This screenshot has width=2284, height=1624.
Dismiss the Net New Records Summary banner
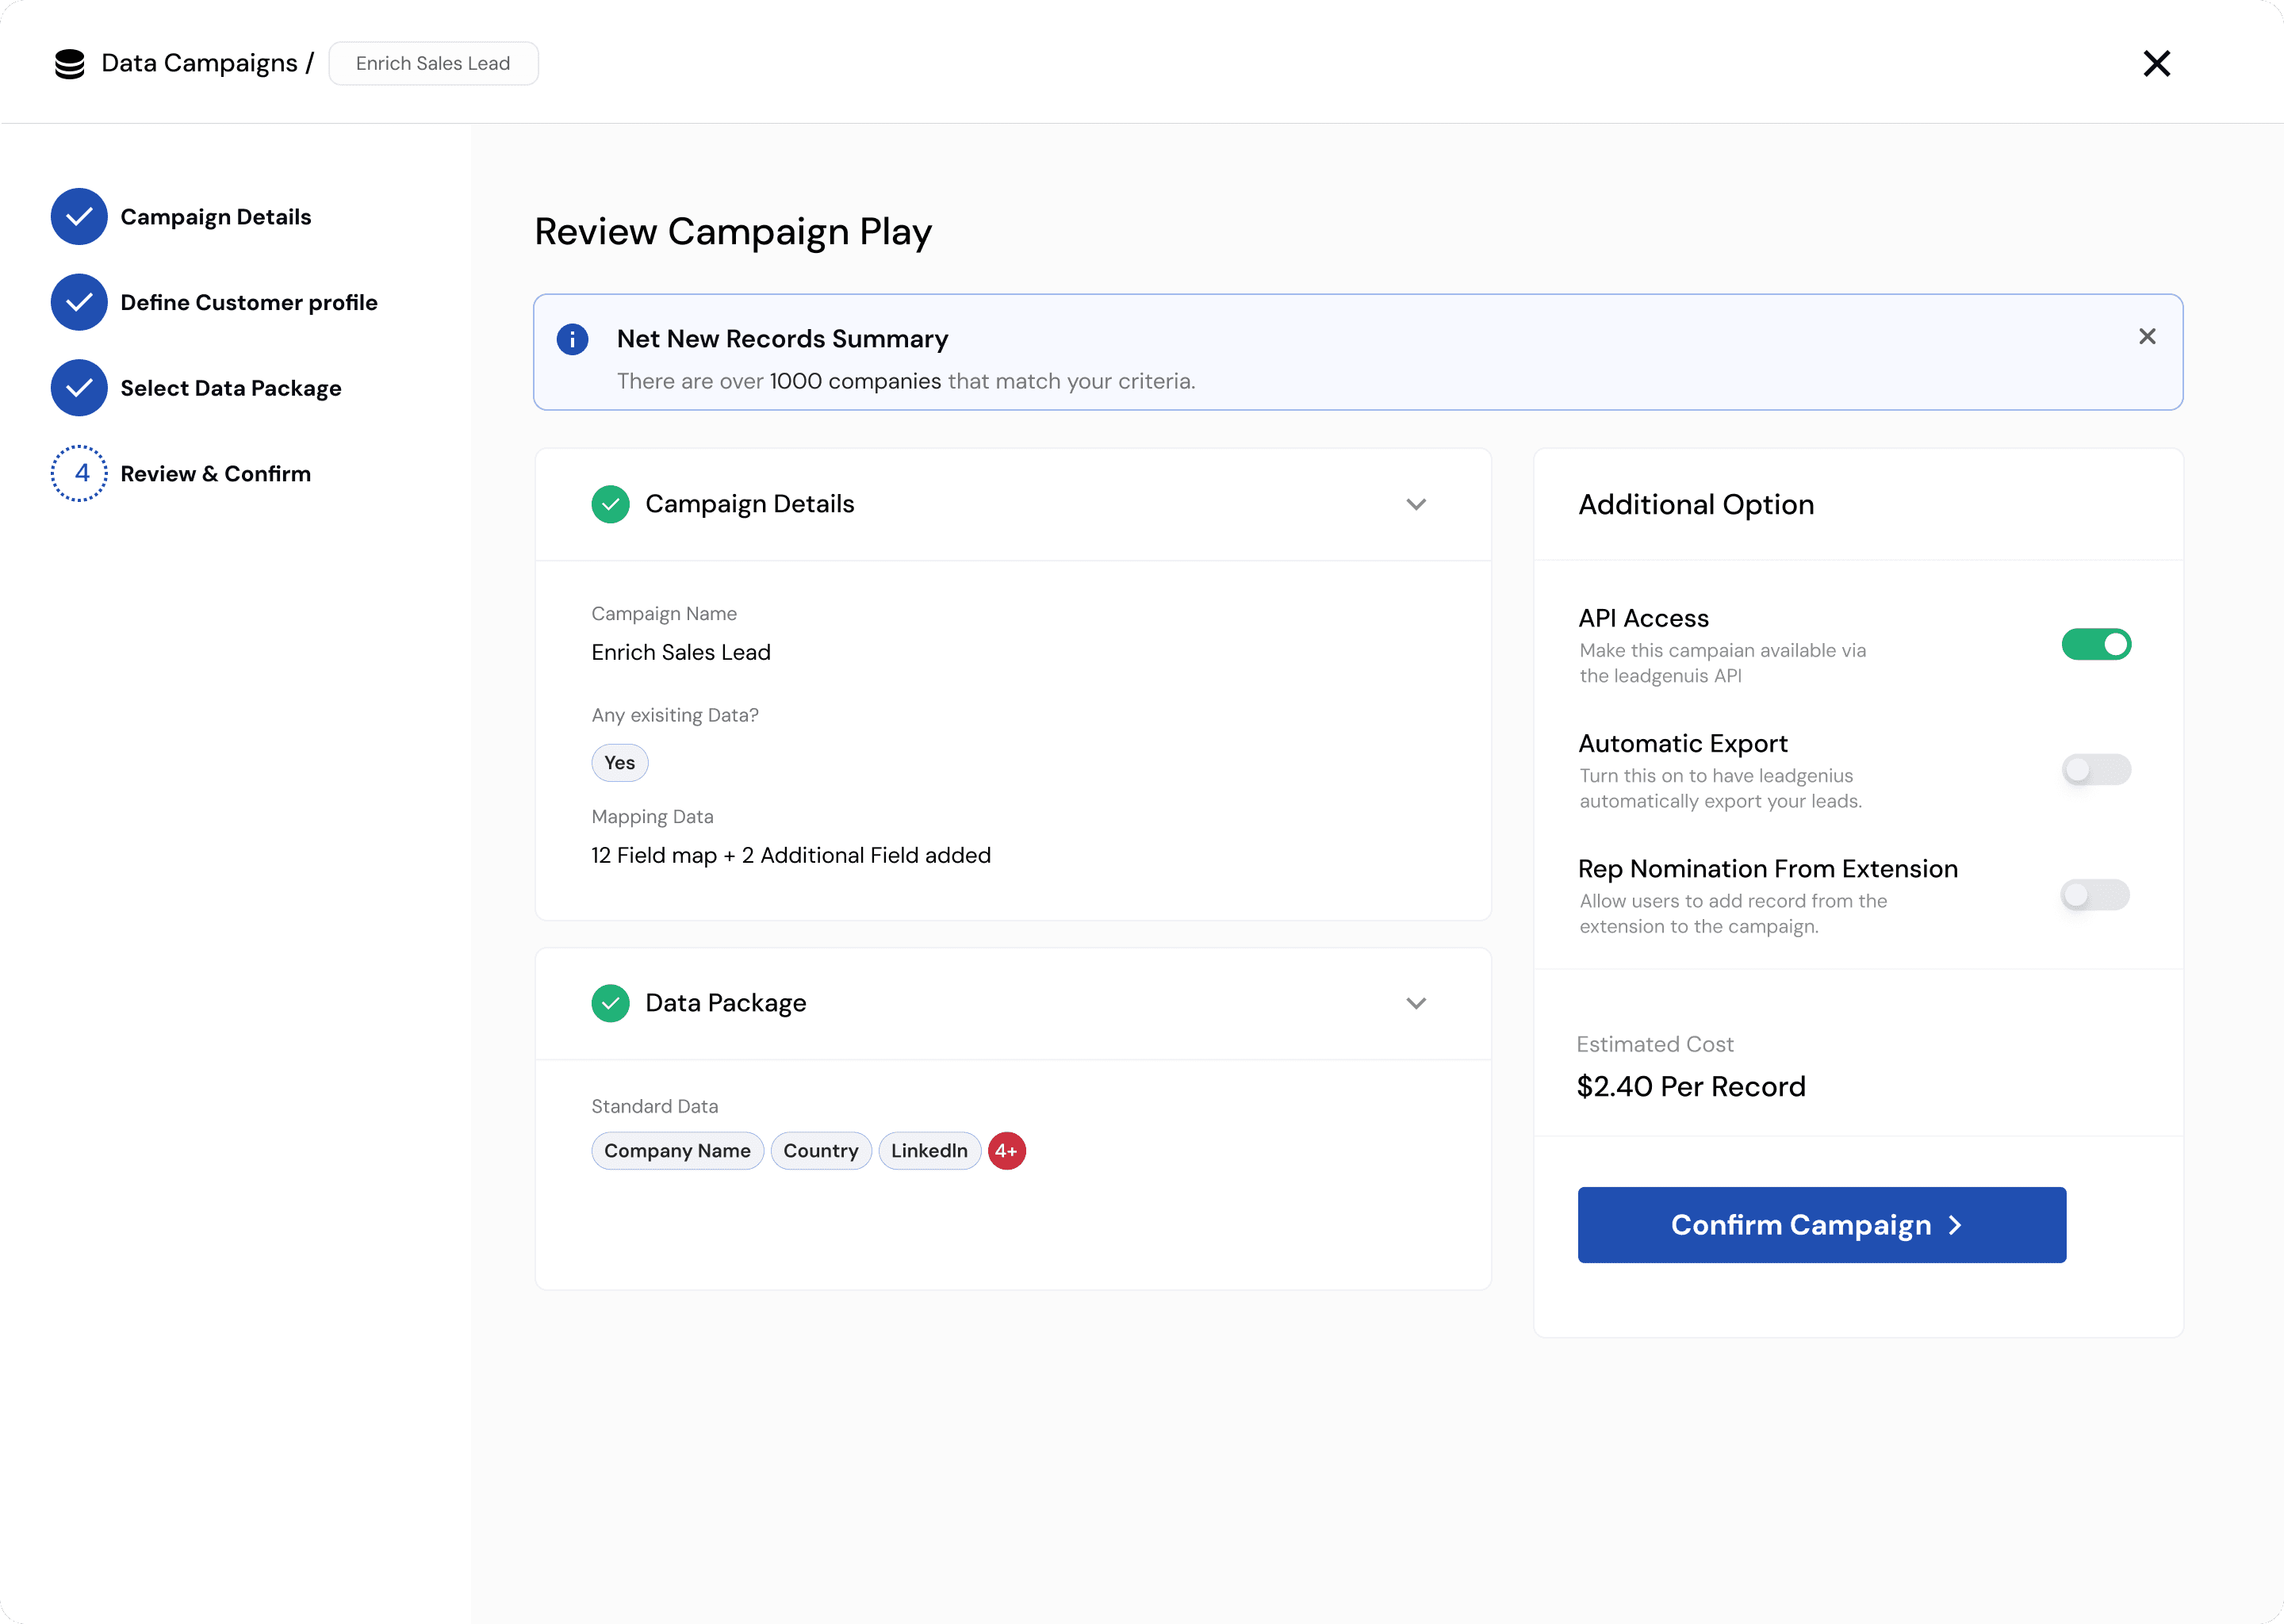[2146, 337]
